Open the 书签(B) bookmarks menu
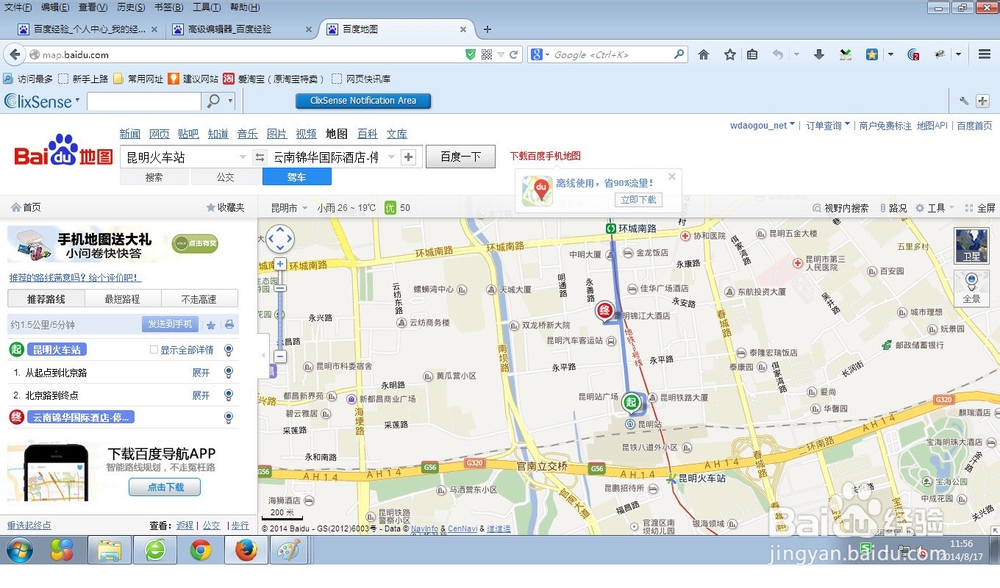The height and width of the screenshot is (588, 1000). [168, 7]
